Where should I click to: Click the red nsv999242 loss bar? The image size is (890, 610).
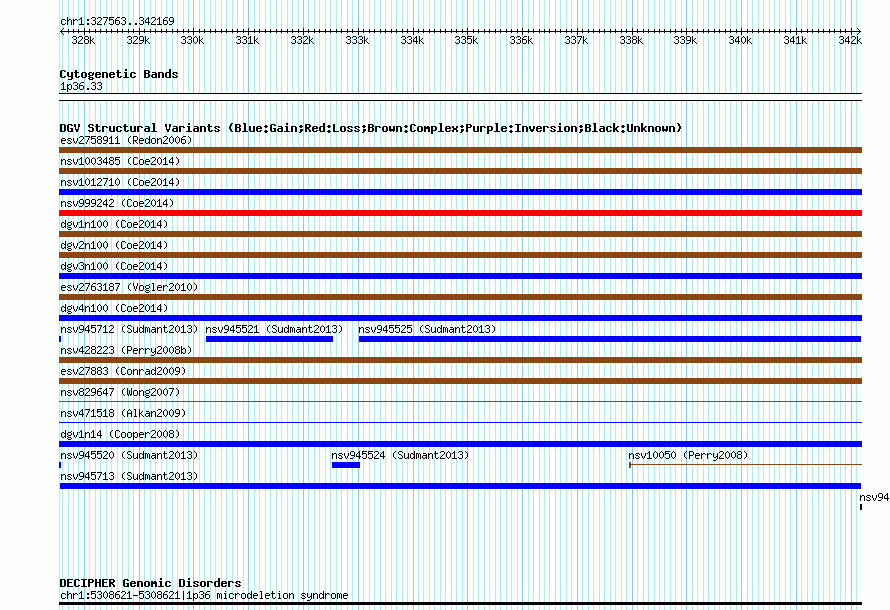click(x=460, y=213)
